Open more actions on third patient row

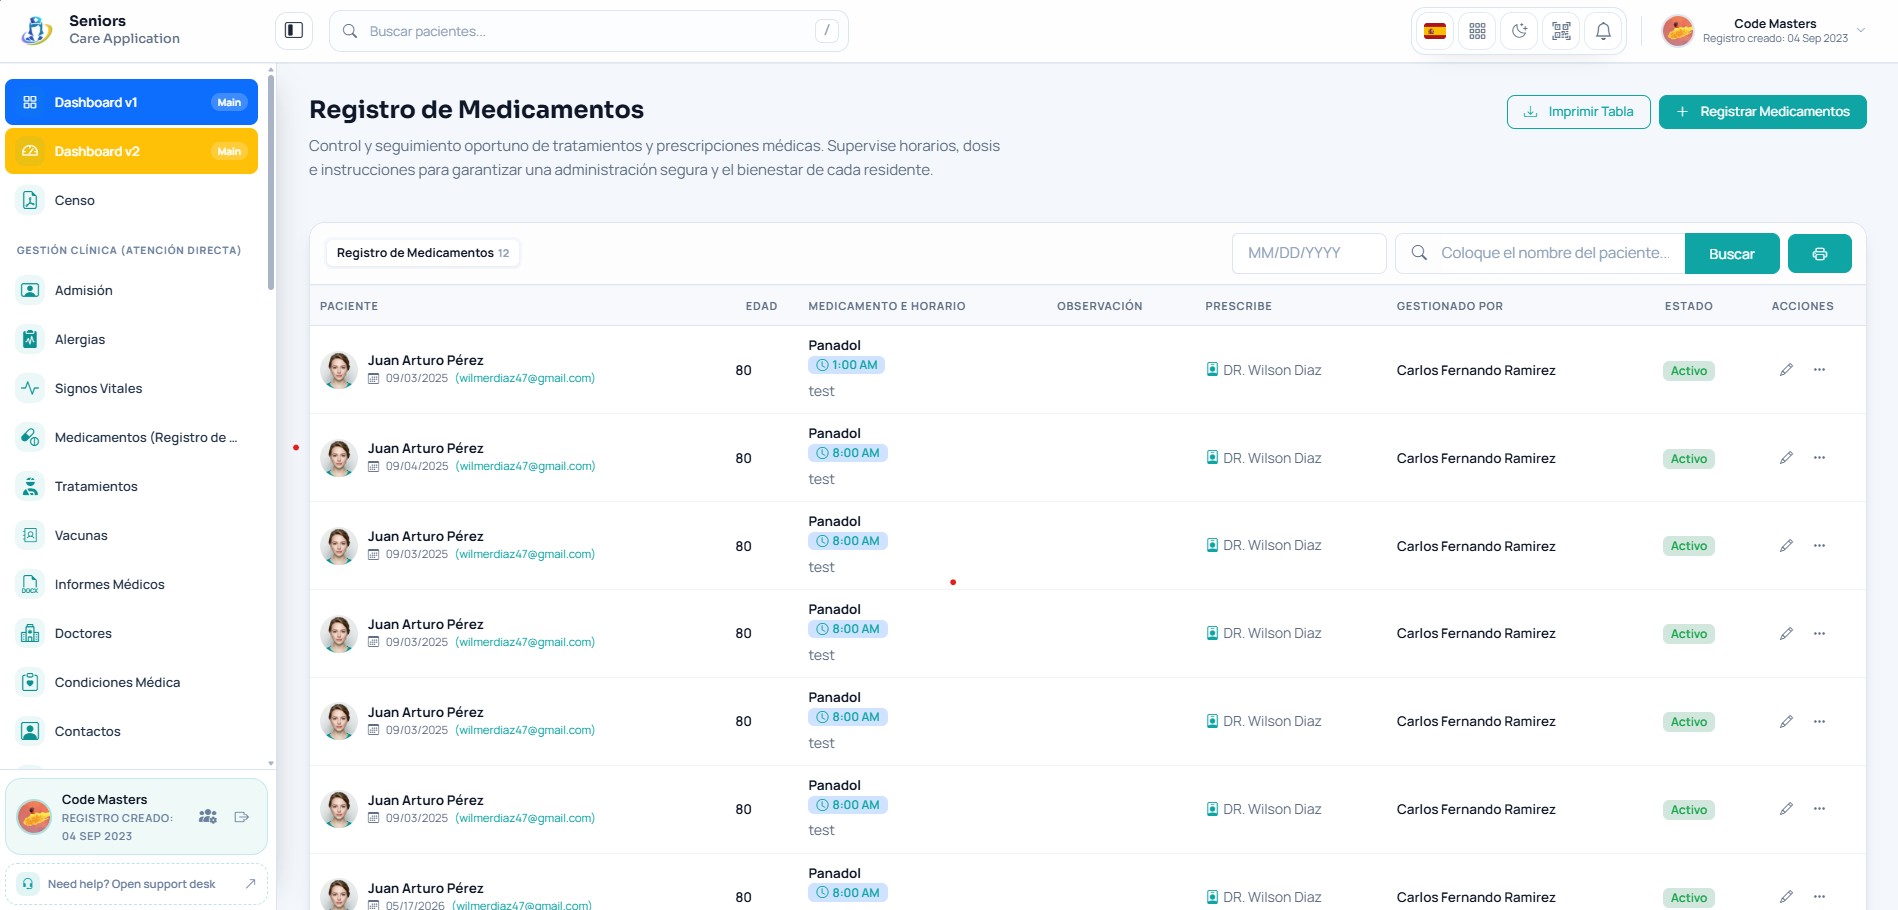[1819, 546]
